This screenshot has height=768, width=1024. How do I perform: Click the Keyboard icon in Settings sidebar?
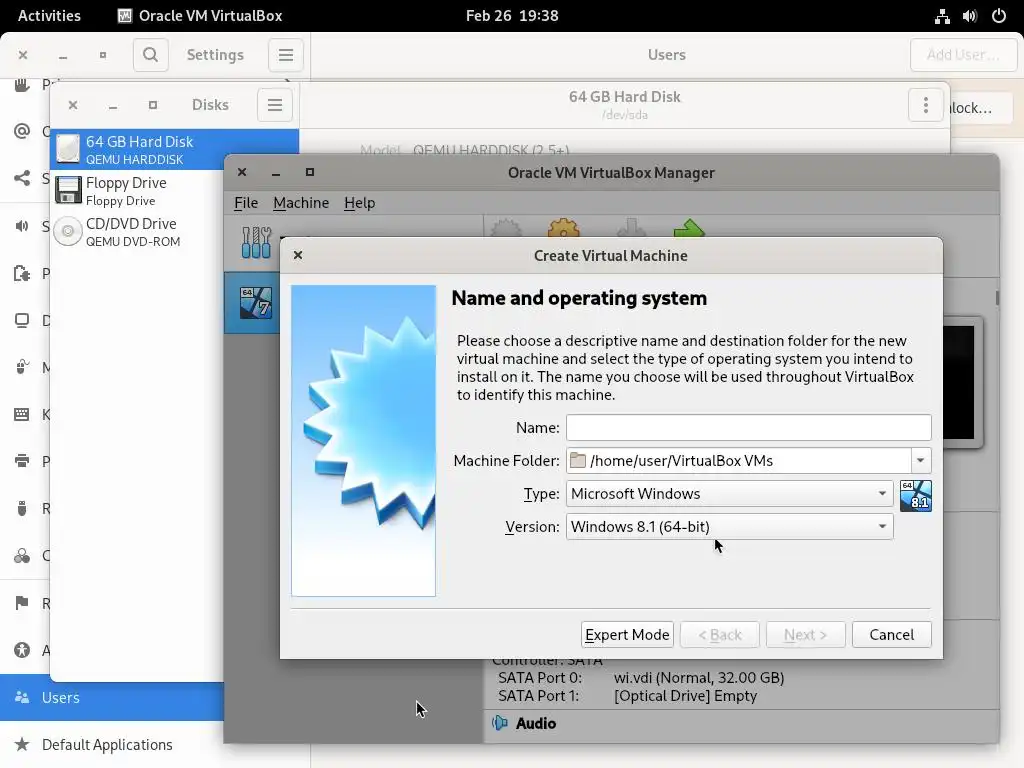click(22, 415)
